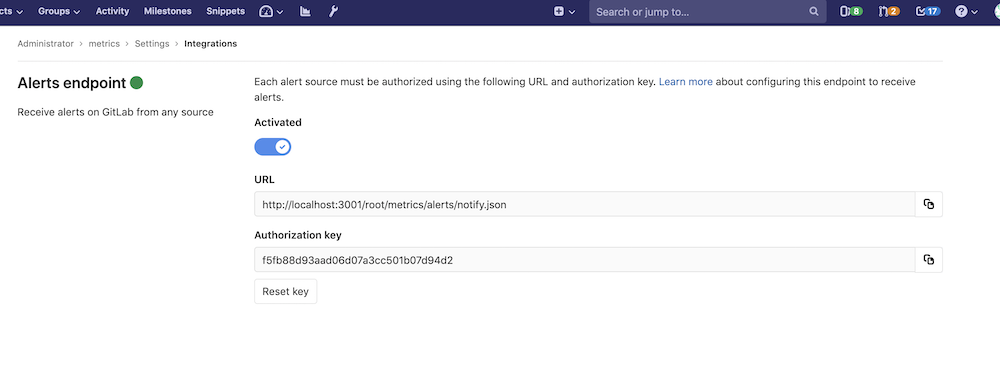The image size is (1000, 387).
Task: Click the Reset key button
Action: 286,291
